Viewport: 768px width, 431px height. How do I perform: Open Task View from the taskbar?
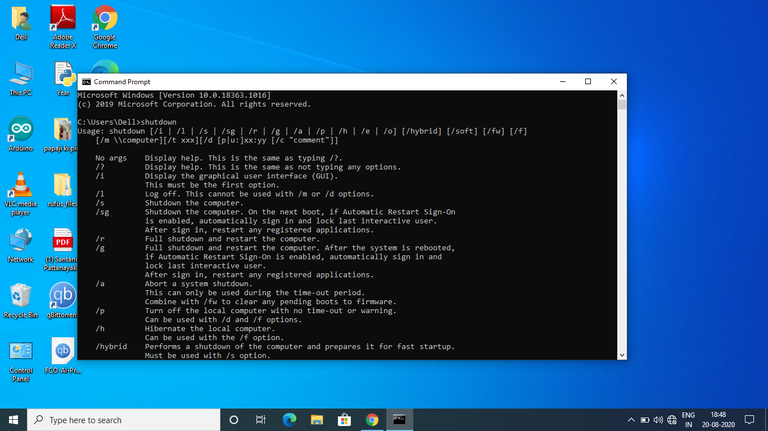coord(261,420)
